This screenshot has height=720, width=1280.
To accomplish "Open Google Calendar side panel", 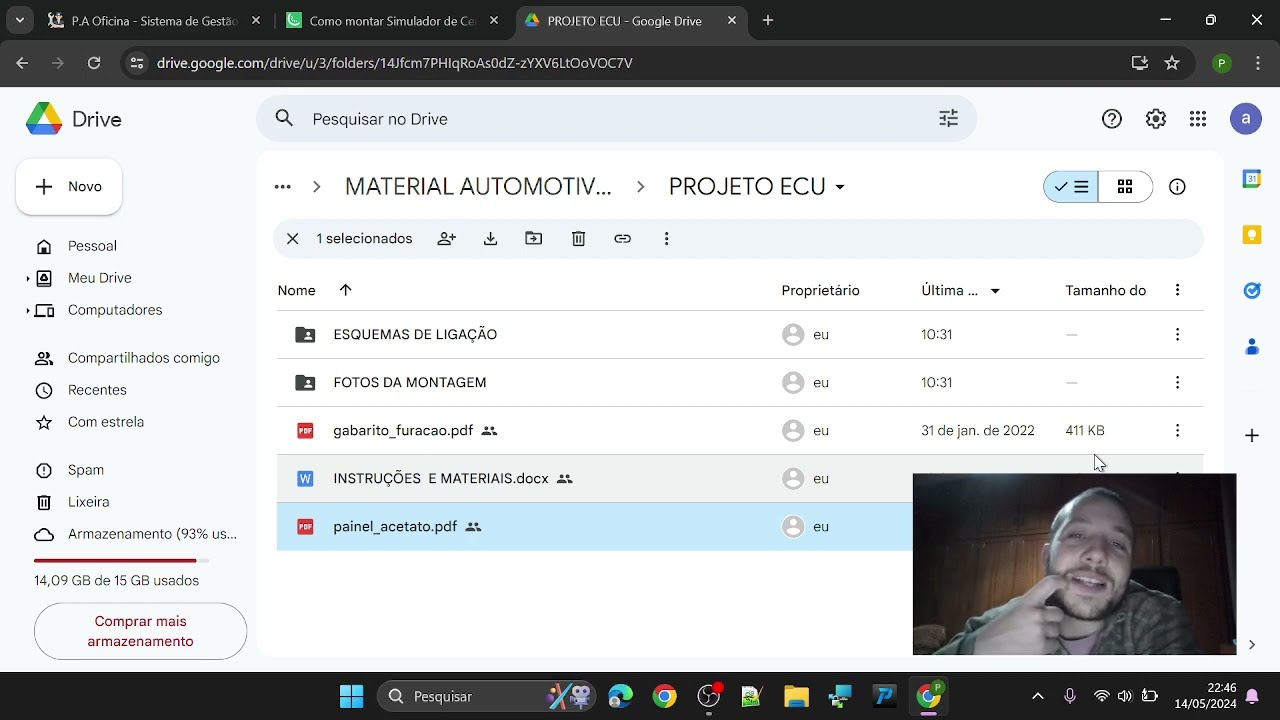I will click(1252, 179).
